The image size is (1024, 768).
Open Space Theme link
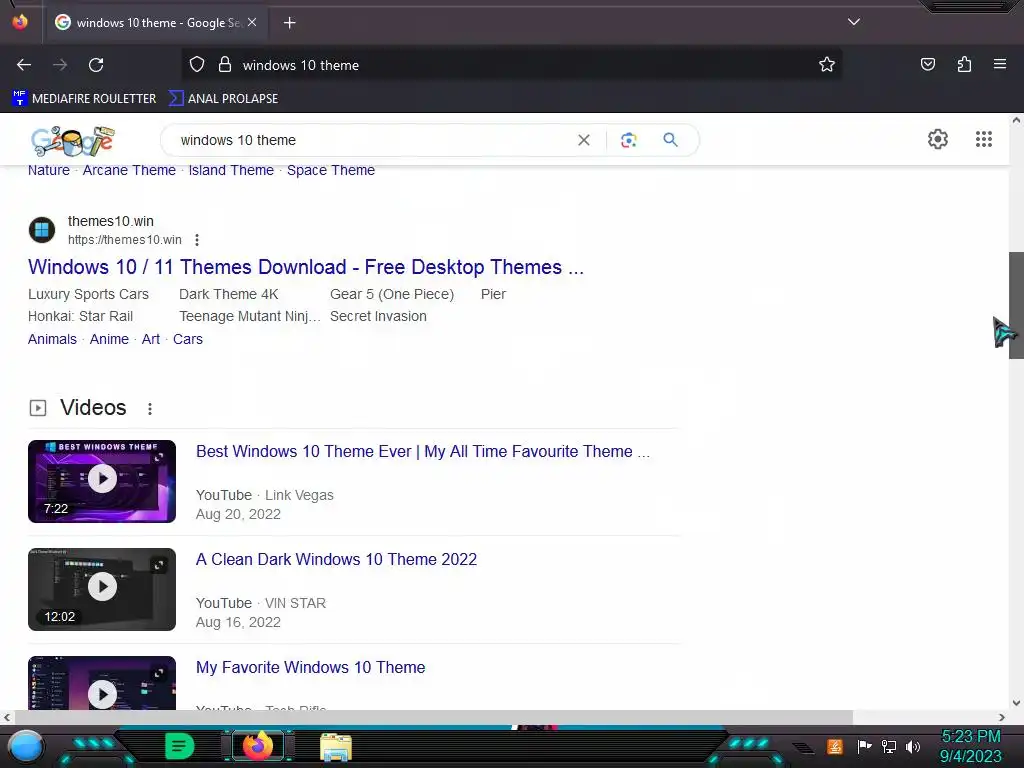[331, 170]
